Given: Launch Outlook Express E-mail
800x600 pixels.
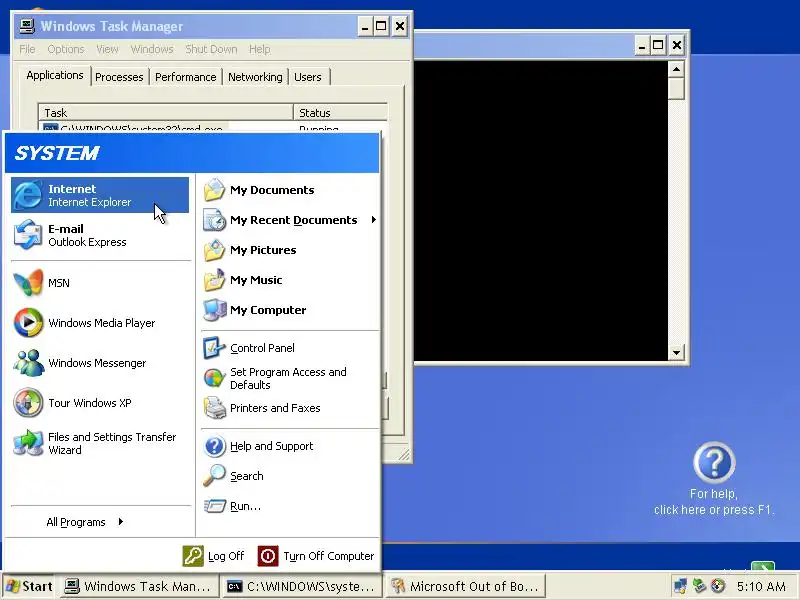Looking at the screenshot, I should point(100,235).
